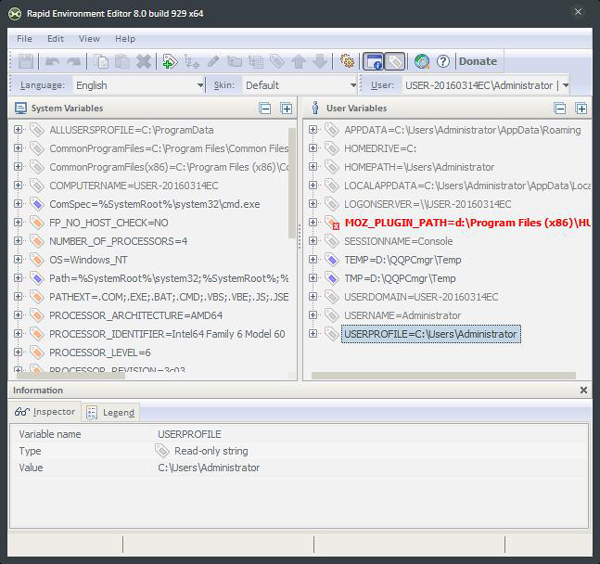The height and width of the screenshot is (564, 600).
Task: Expand the ComSpec variable node
Action: [18, 204]
